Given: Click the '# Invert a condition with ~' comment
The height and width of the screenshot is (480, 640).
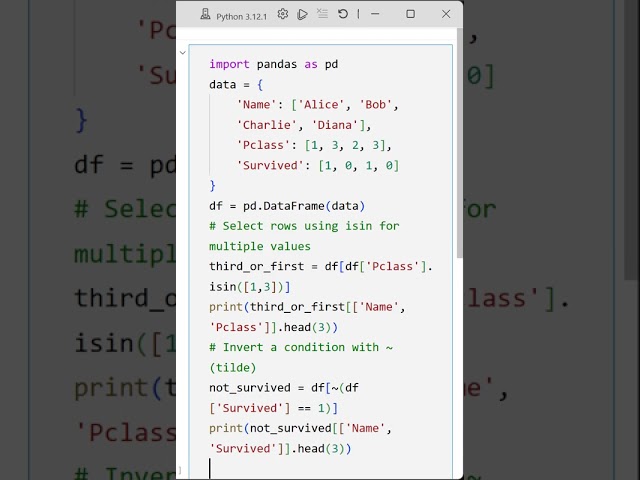Looking at the screenshot, I should click(x=301, y=347).
